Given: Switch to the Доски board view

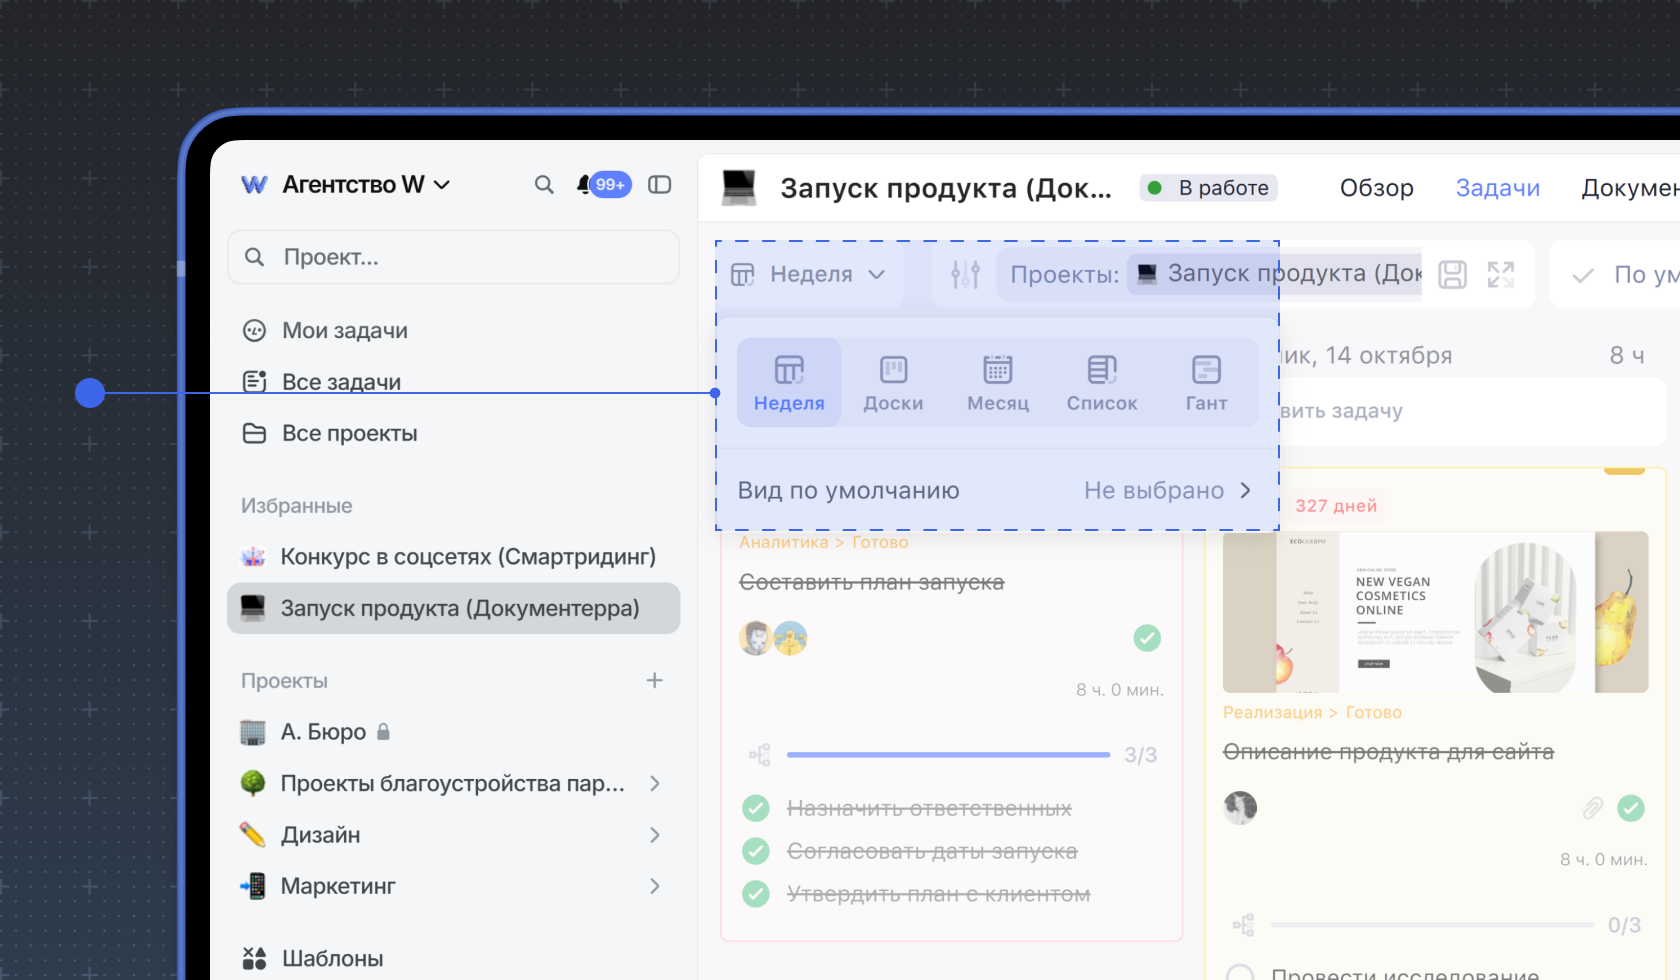Looking at the screenshot, I should (x=893, y=383).
